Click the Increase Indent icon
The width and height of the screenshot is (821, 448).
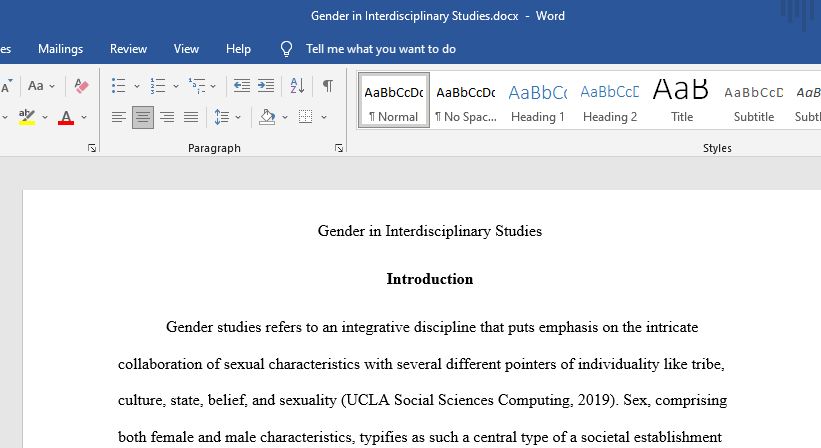[266, 85]
